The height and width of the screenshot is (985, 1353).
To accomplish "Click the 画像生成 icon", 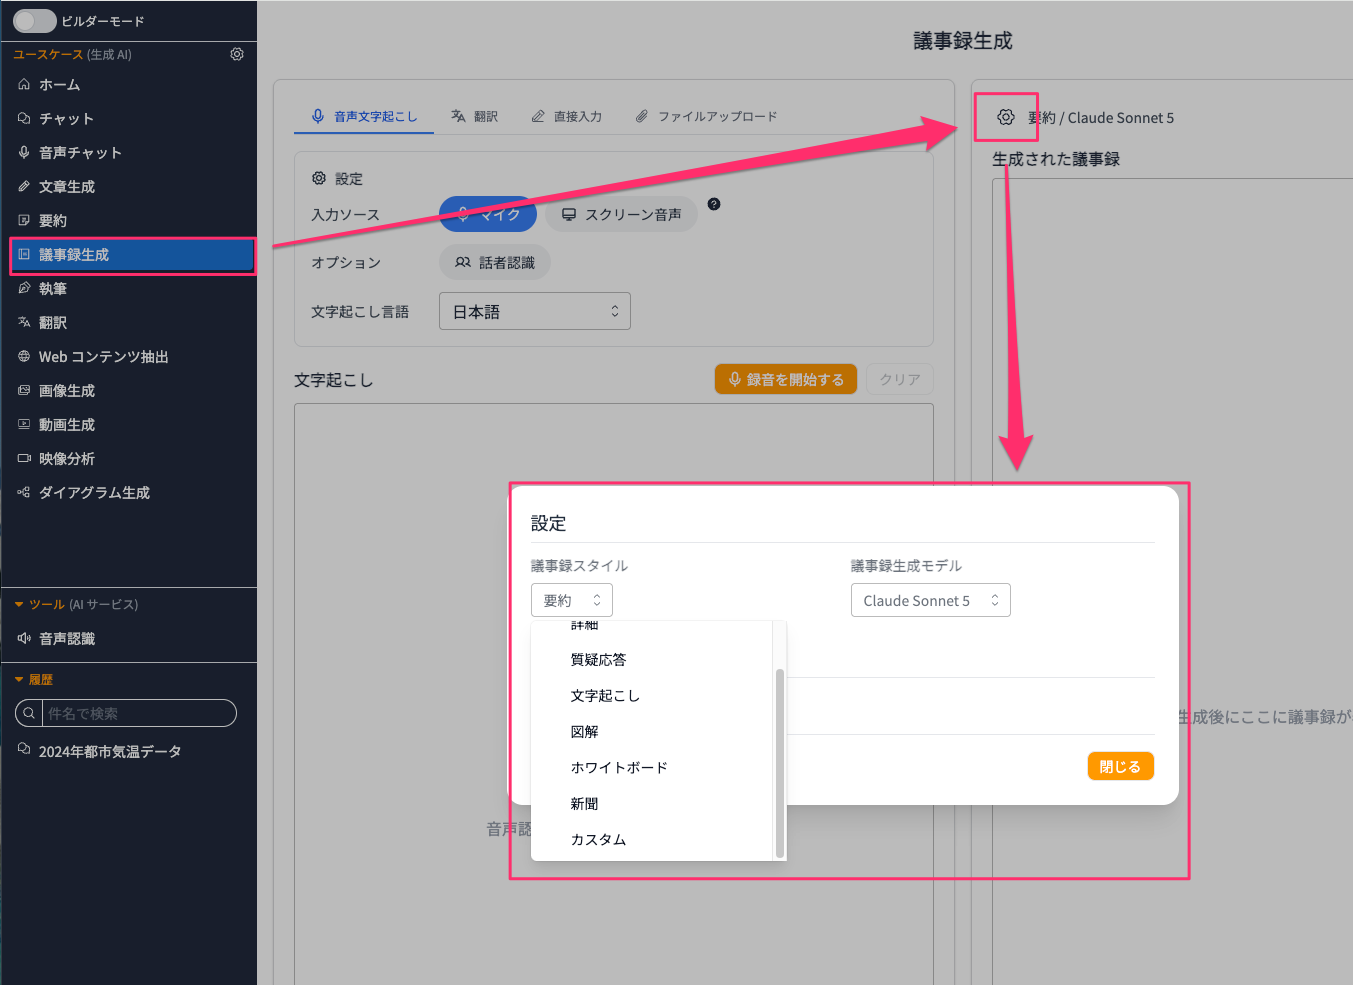I will click(24, 390).
